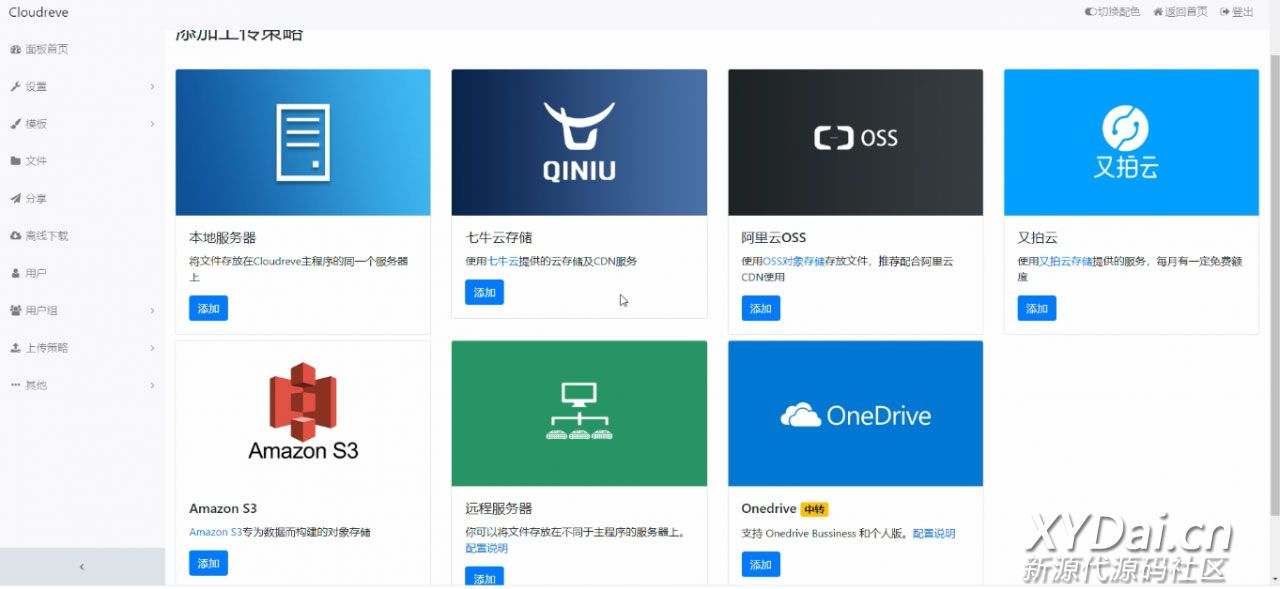Click 添加 under 七牛云存储
Image resolution: width=1280 pixels, height=589 pixels.
[x=484, y=292]
